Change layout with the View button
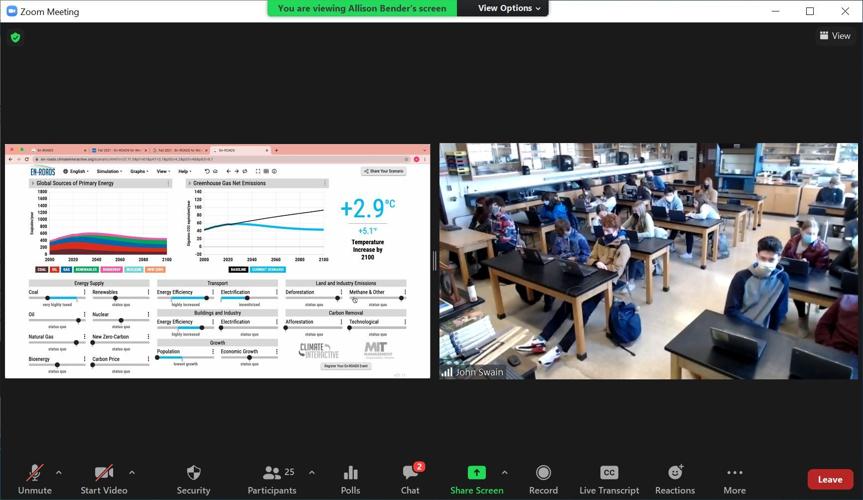863x500 pixels. 835,36
